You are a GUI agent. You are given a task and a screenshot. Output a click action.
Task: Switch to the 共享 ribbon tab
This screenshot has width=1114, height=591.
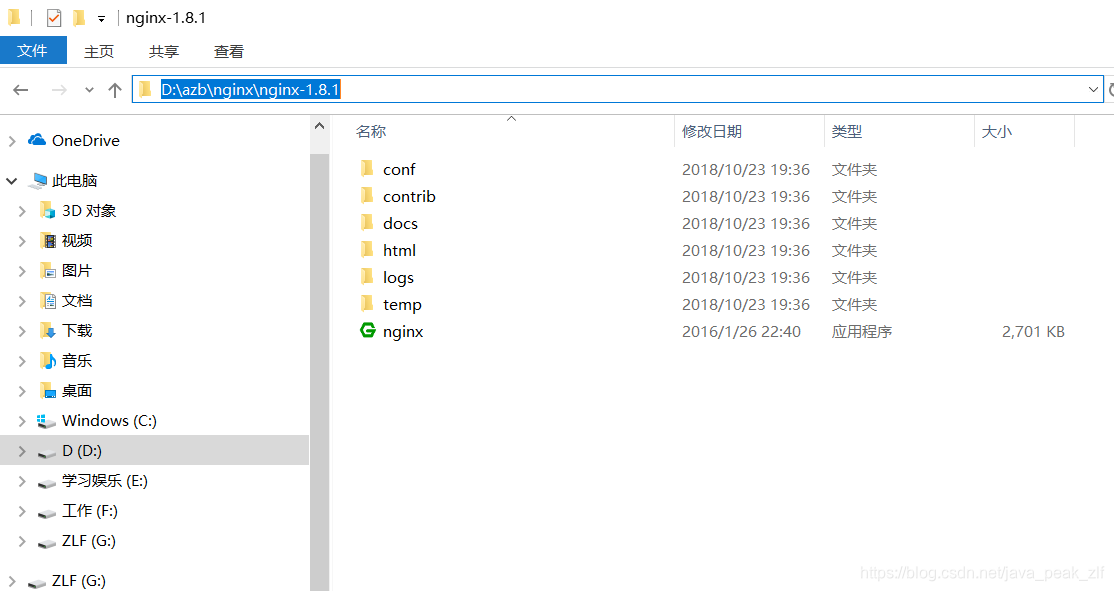[x=164, y=51]
